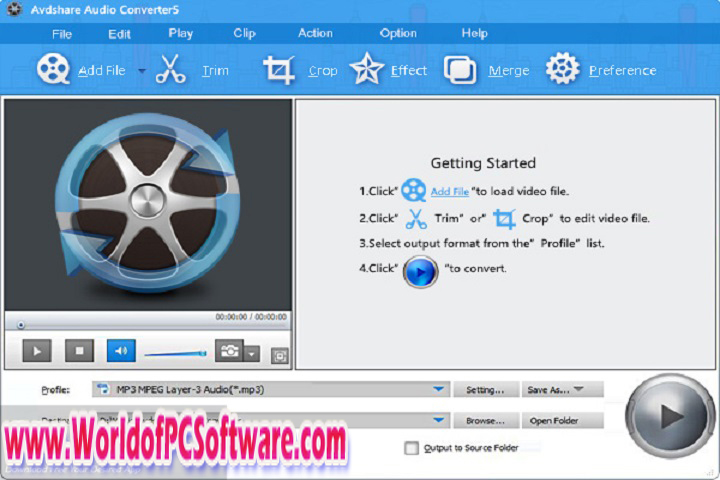This screenshot has width=720, height=480.
Task: Click the Trim label in toolbar
Action: pos(215,70)
